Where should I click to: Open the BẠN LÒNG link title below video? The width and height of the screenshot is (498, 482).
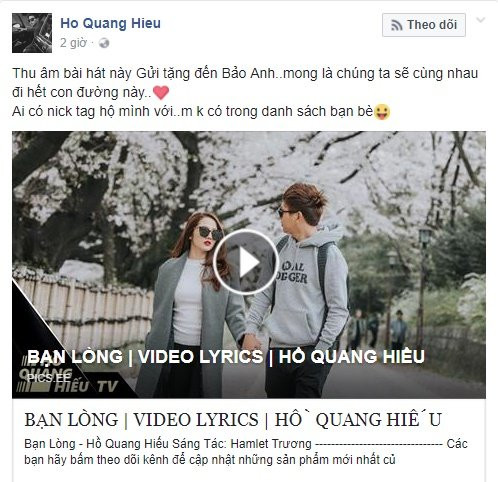233,419
